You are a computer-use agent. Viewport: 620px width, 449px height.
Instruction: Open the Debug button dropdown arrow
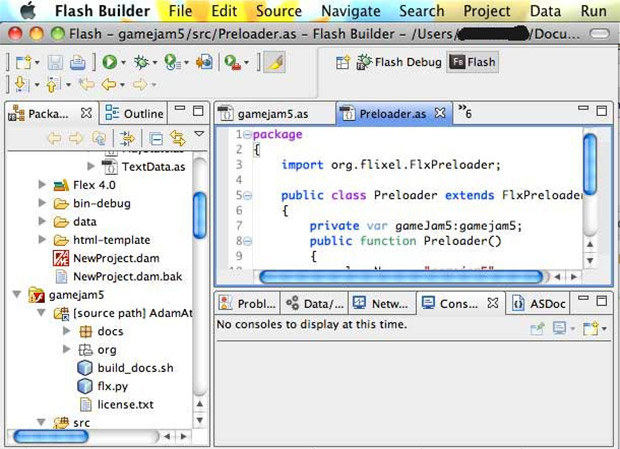point(155,62)
